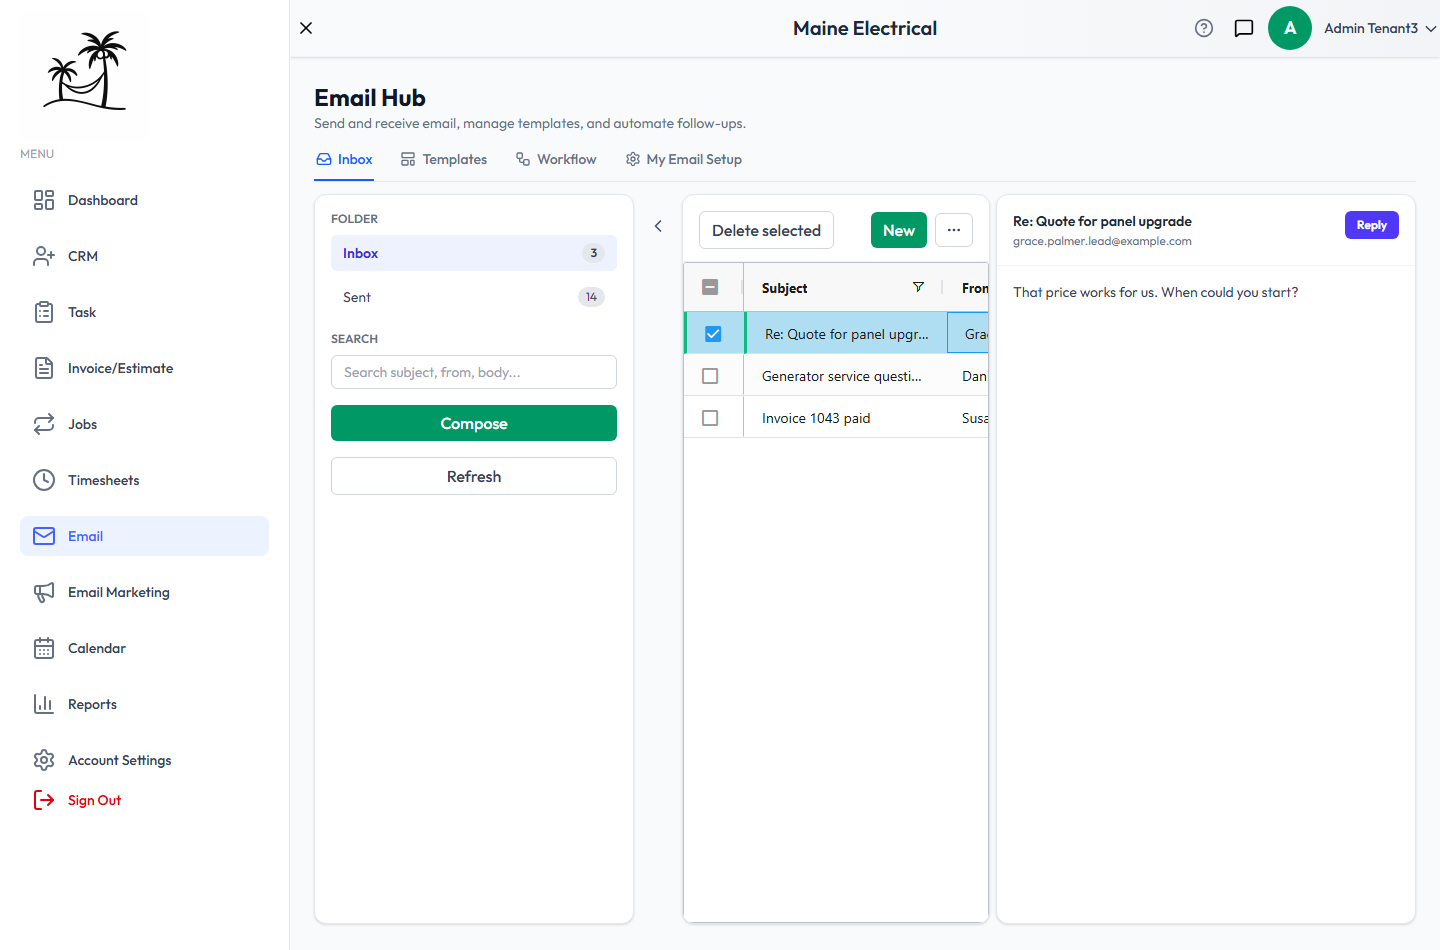Click the palm tree logo
This screenshot has width=1440, height=950.
tap(86, 70)
